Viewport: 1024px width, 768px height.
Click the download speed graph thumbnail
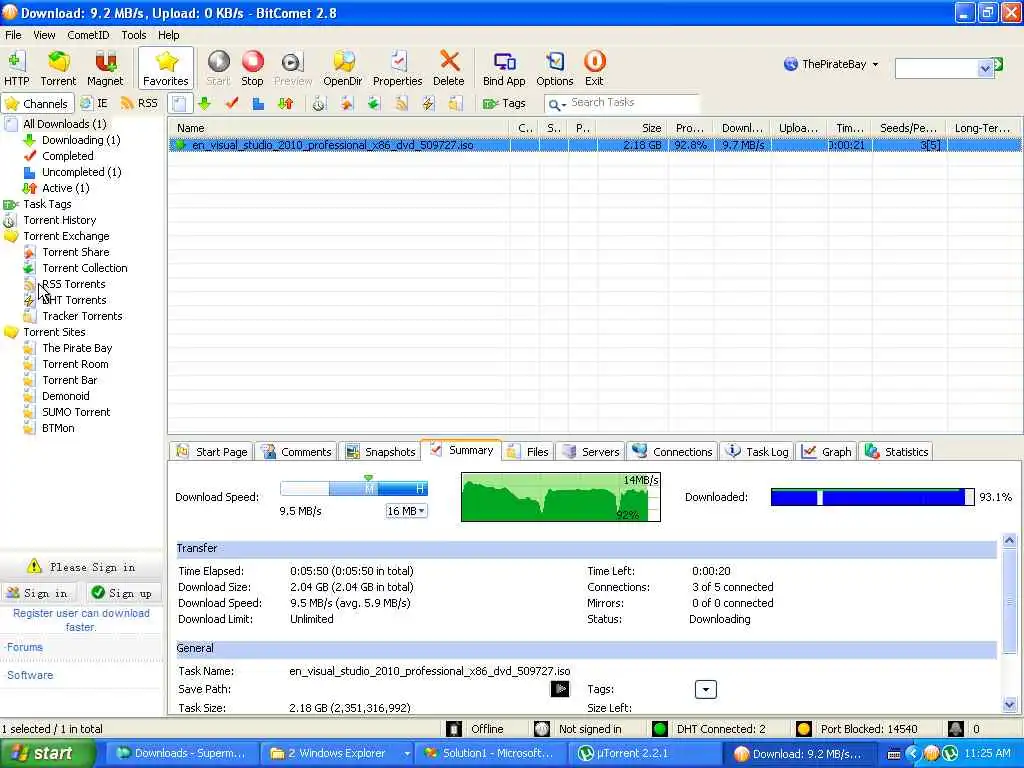(560, 497)
